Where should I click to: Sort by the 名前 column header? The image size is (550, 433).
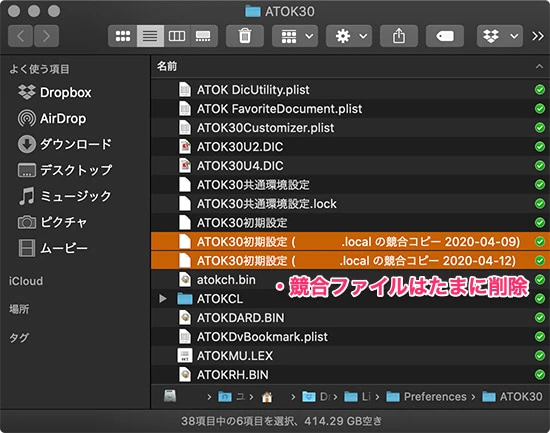click(x=167, y=66)
